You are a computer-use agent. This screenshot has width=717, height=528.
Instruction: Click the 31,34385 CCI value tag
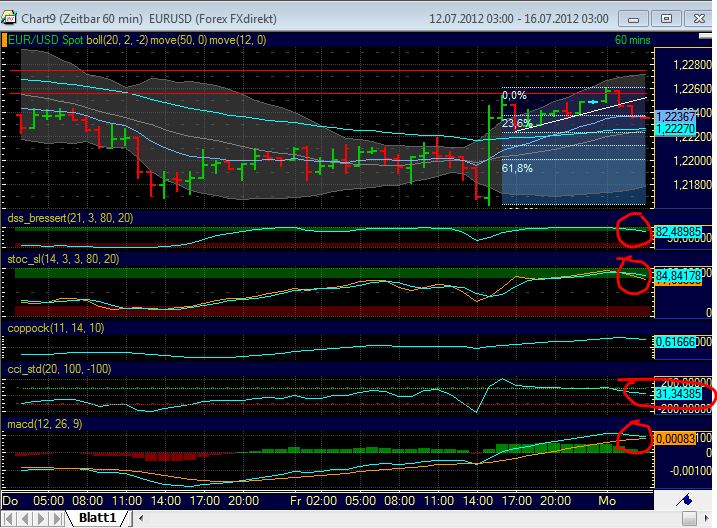(x=679, y=394)
